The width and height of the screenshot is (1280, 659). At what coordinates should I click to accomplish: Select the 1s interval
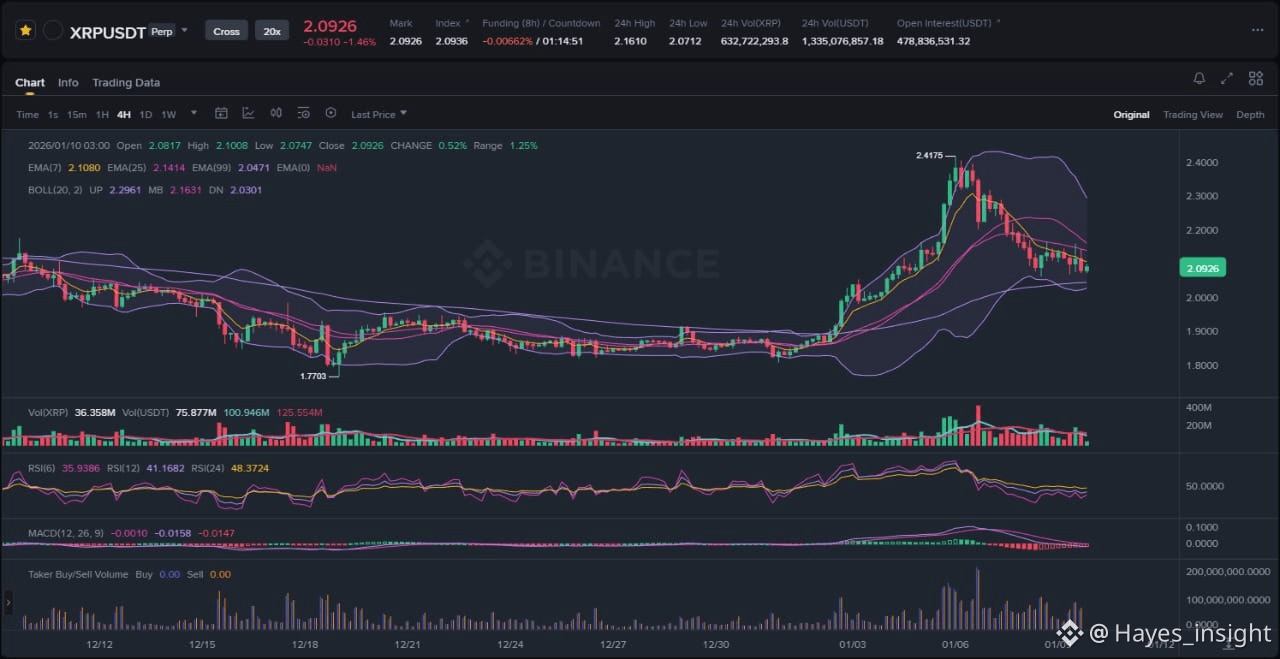tap(53, 114)
